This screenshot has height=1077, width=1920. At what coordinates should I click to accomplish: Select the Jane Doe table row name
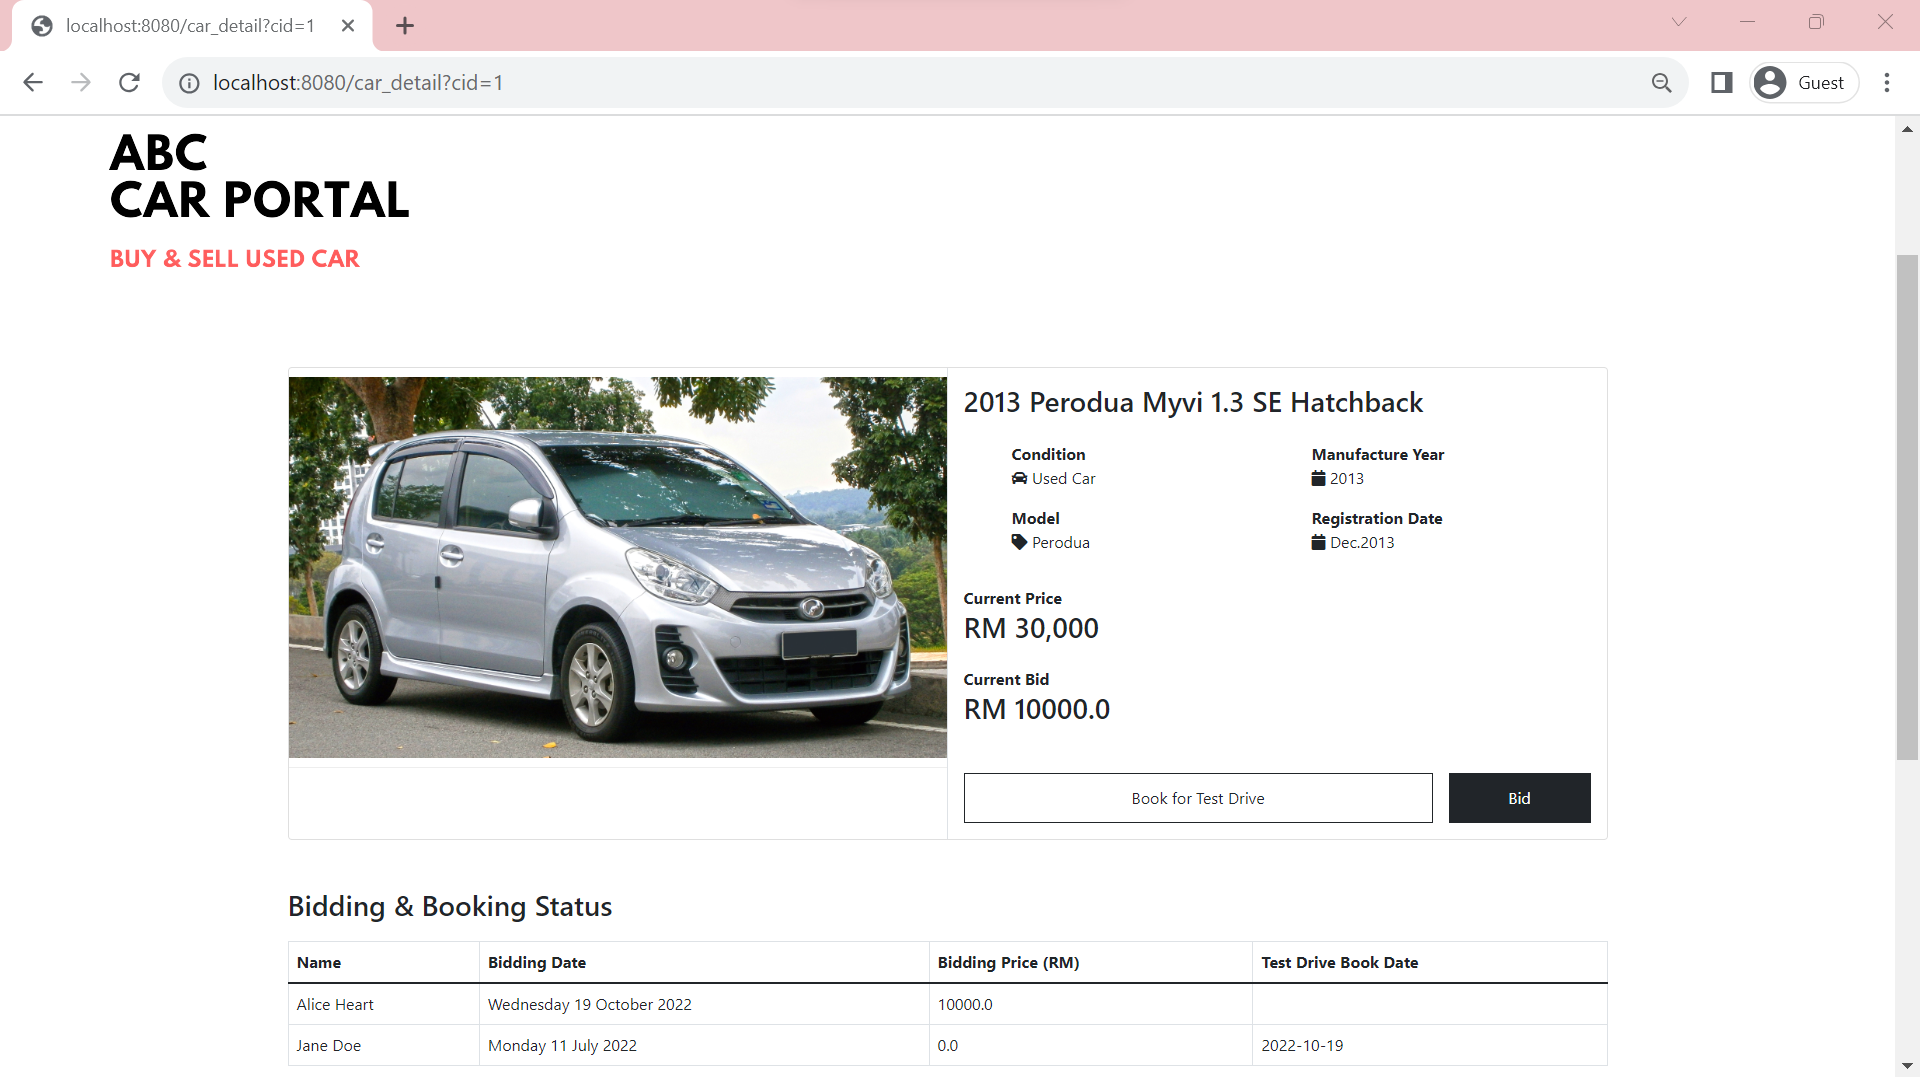[329, 1046]
